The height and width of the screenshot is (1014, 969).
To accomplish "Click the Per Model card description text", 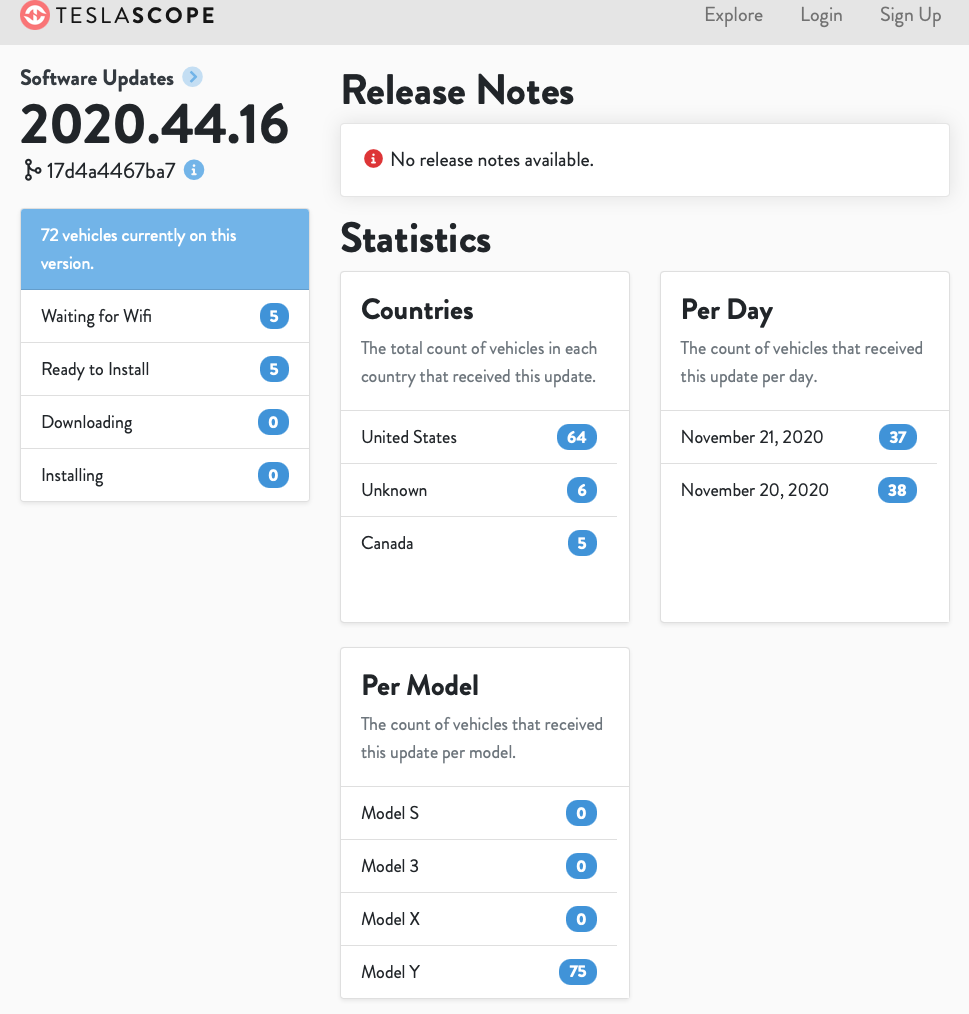I will [x=482, y=739].
